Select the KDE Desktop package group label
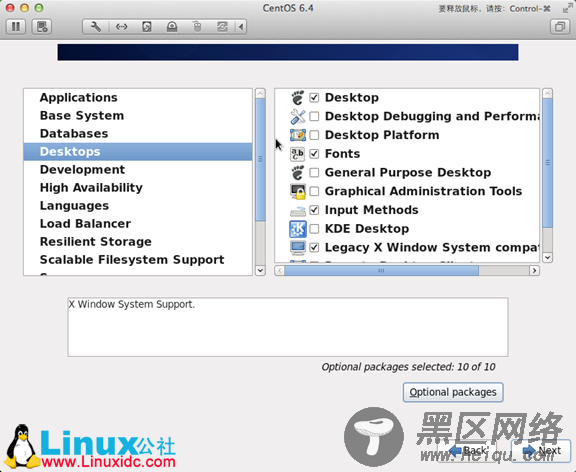The width and height of the screenshot is (576, 472). pos(367,229)
